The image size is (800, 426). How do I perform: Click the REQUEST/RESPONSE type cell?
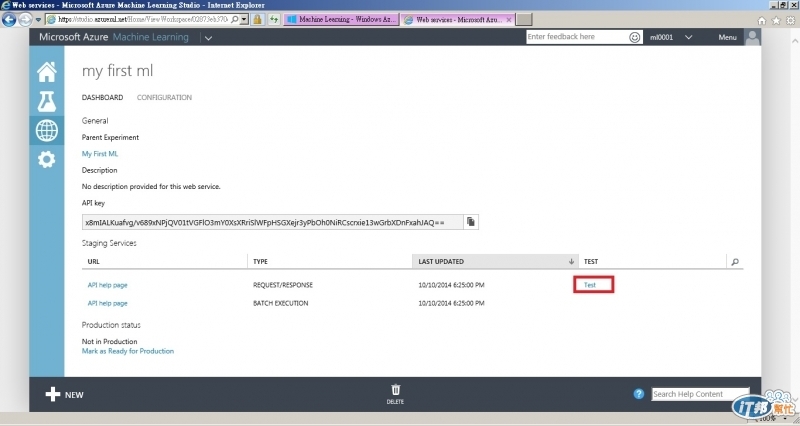(x=283, y=285)
